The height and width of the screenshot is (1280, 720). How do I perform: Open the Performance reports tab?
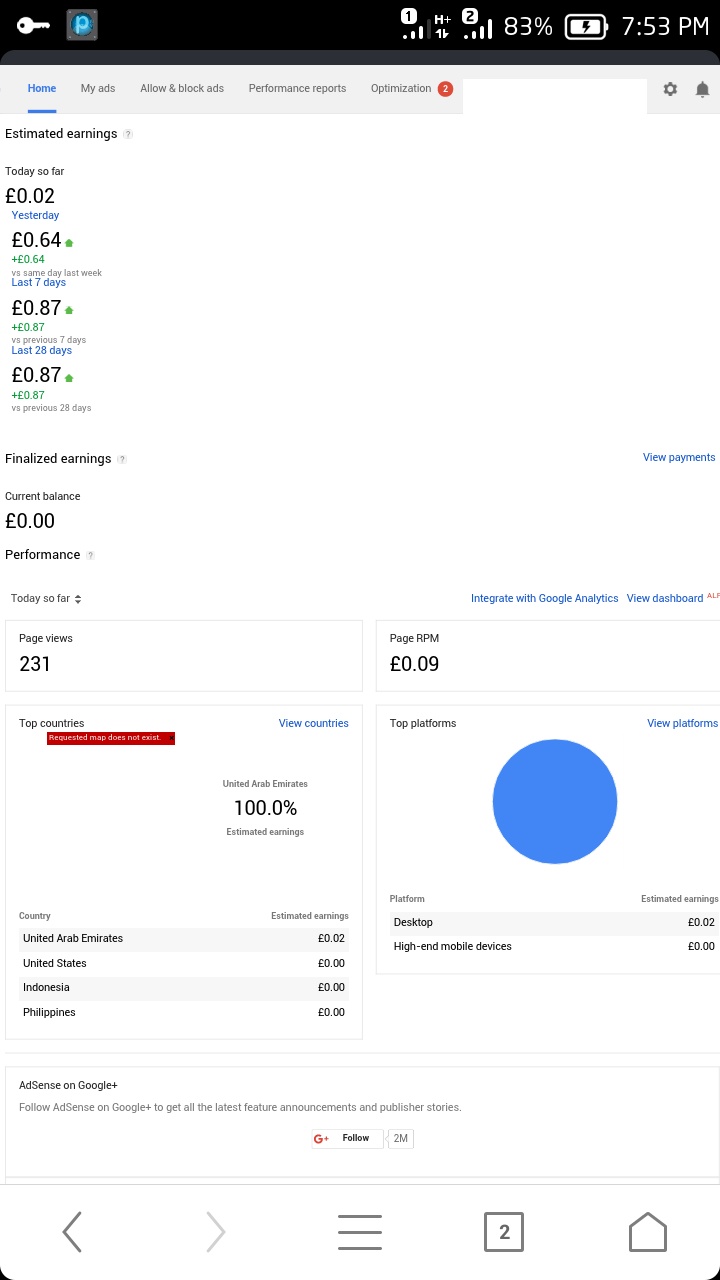297,88
